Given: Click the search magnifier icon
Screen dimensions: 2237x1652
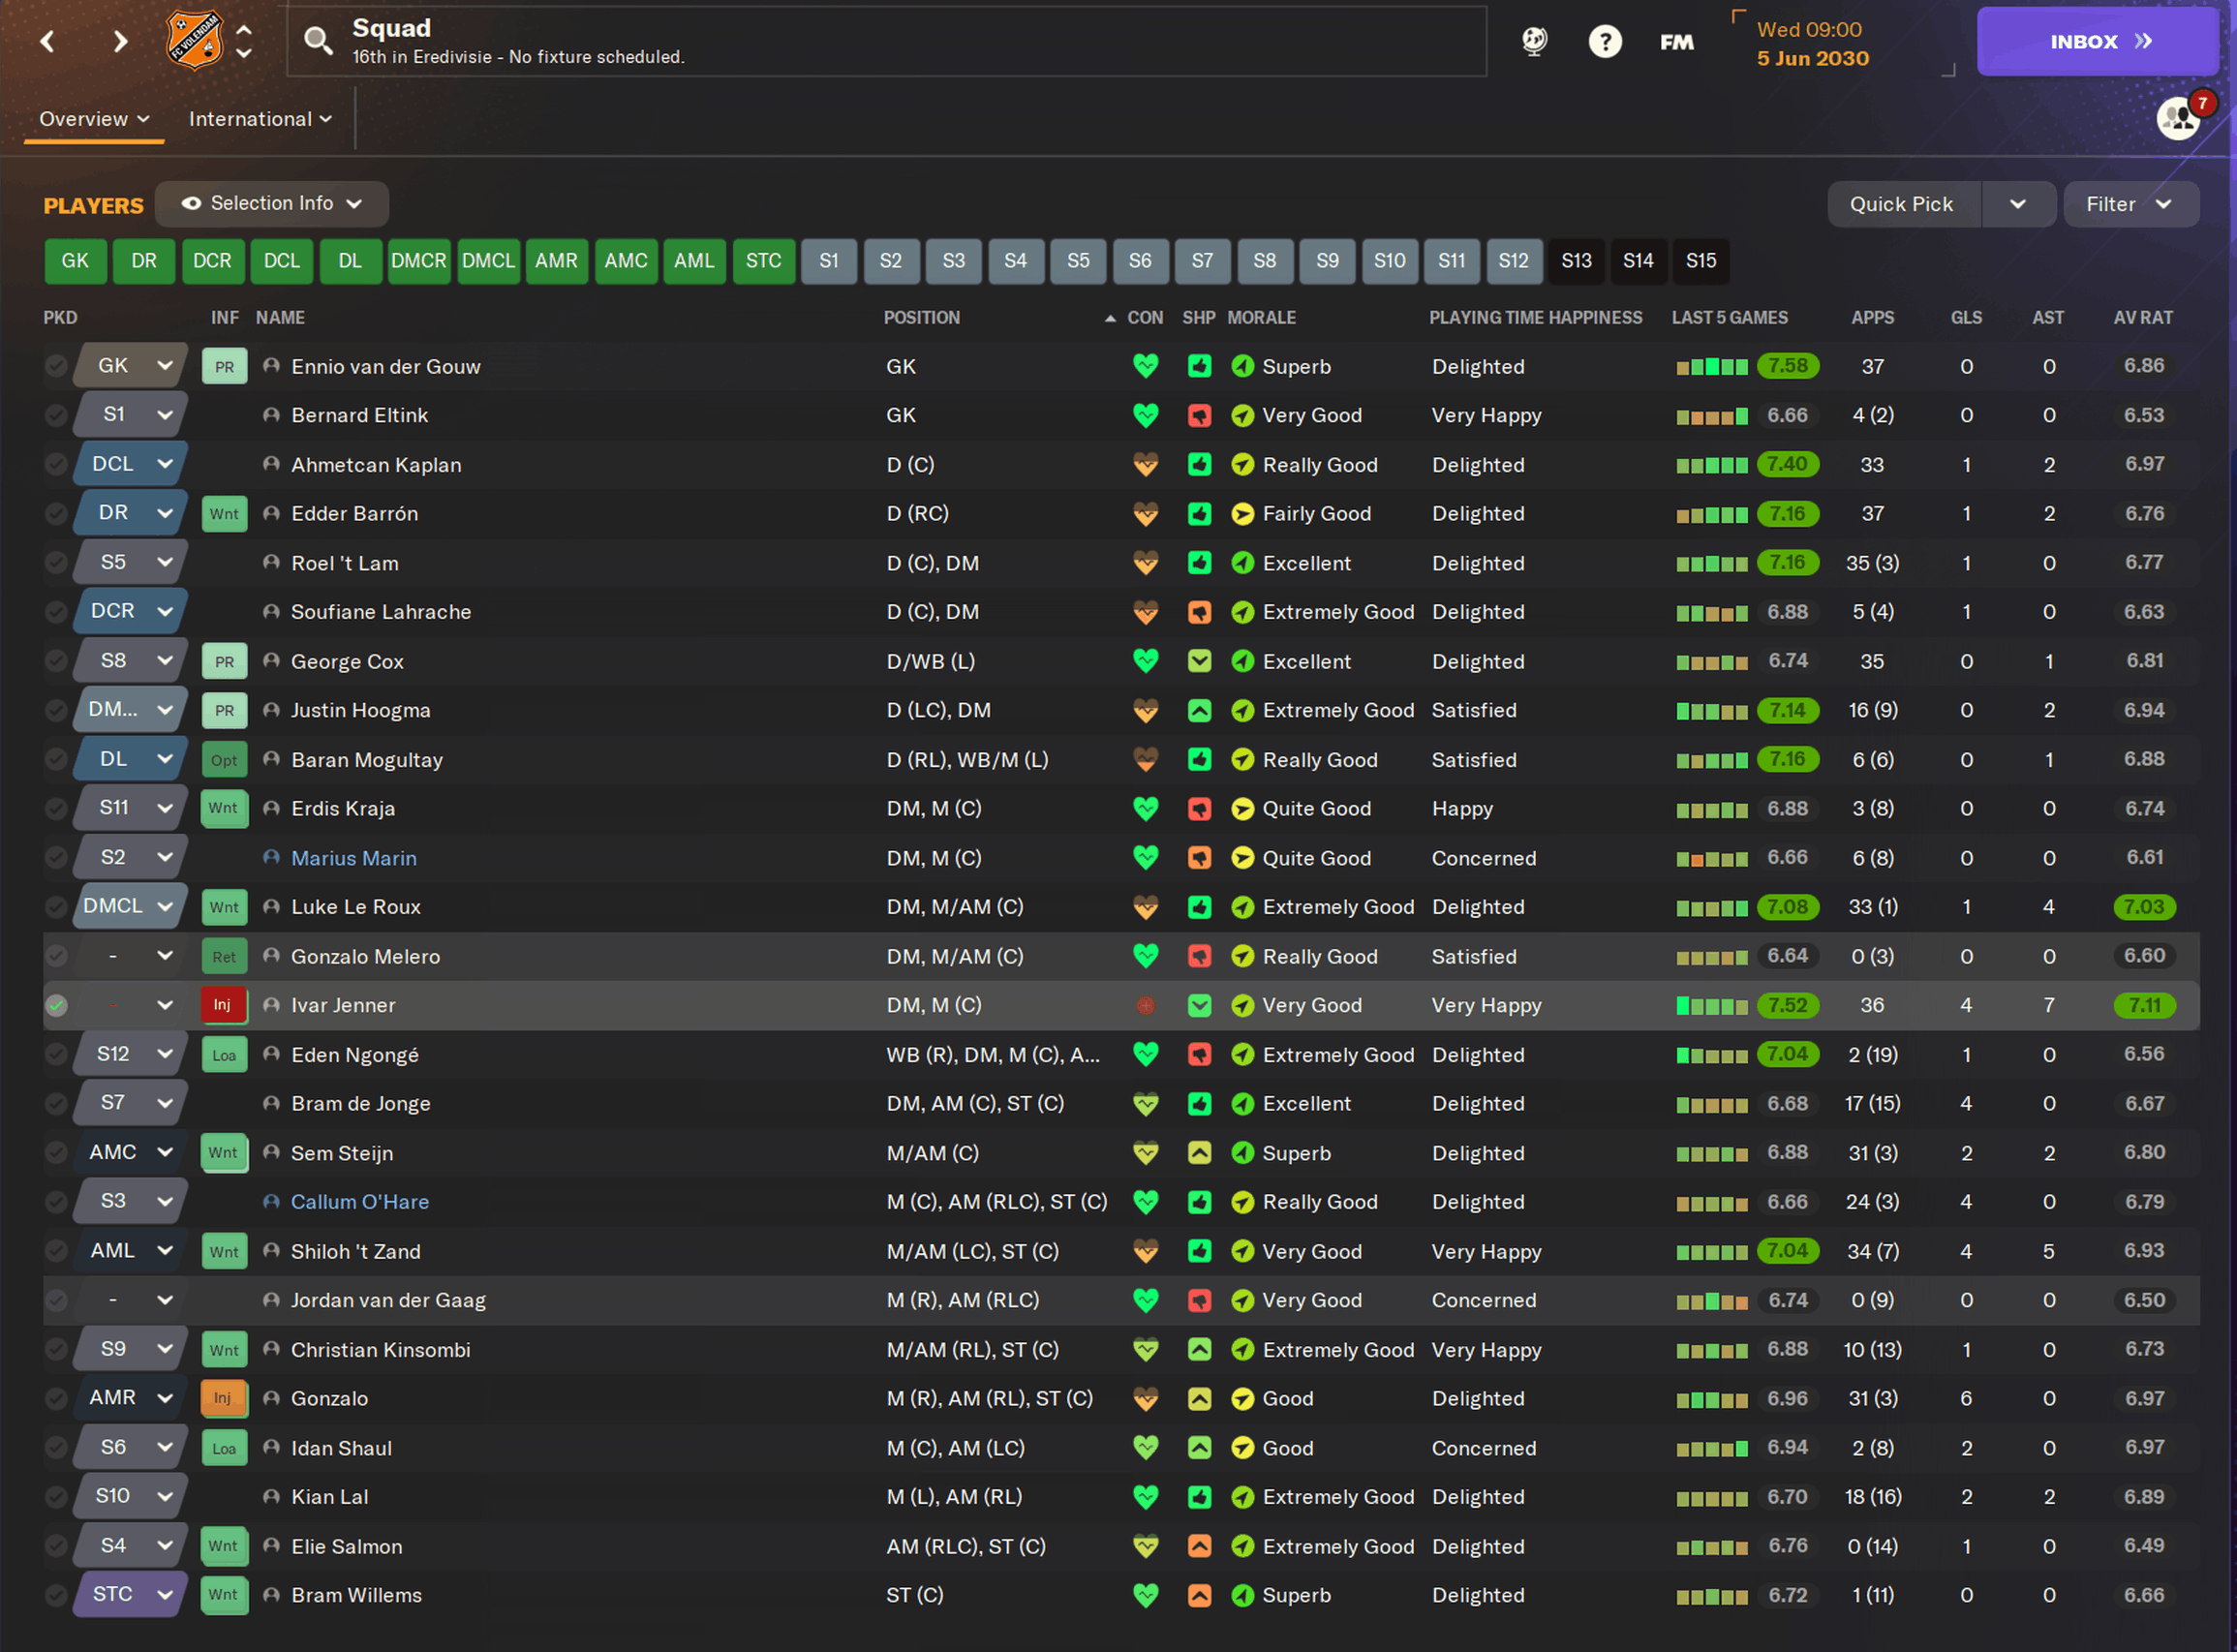Looking at the screenshot, I should click(318, 41).
